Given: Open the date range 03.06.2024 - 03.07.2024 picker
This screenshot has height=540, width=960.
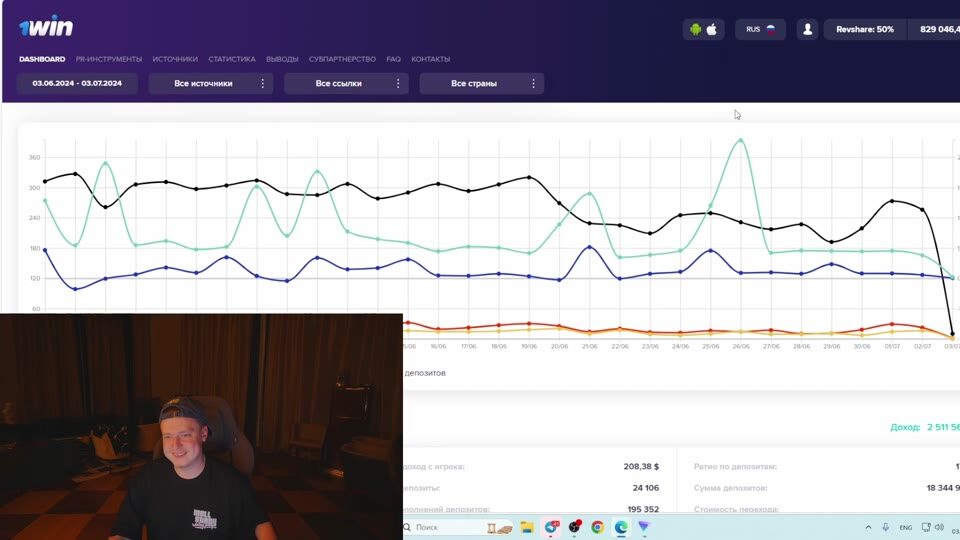Looking at the screenshot, I should tap(77, 84).
